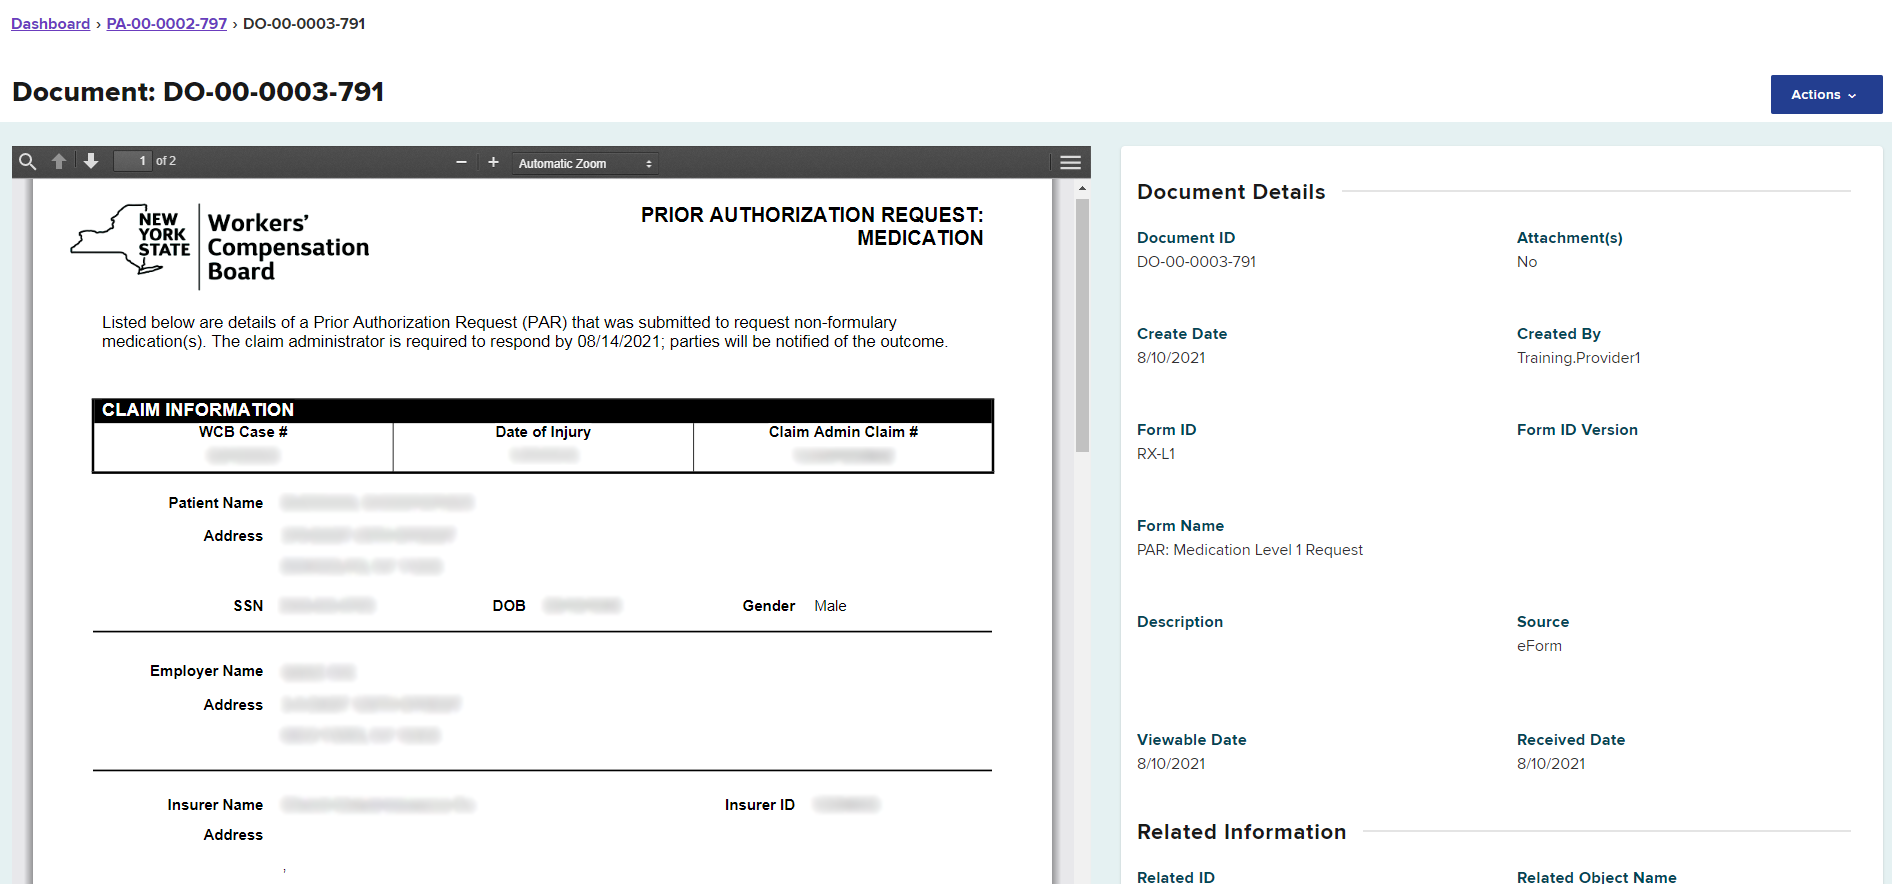Screen dimensions: 1892x884
Task: Click the Document Details heading
Action: click(x=1231, y=192)
